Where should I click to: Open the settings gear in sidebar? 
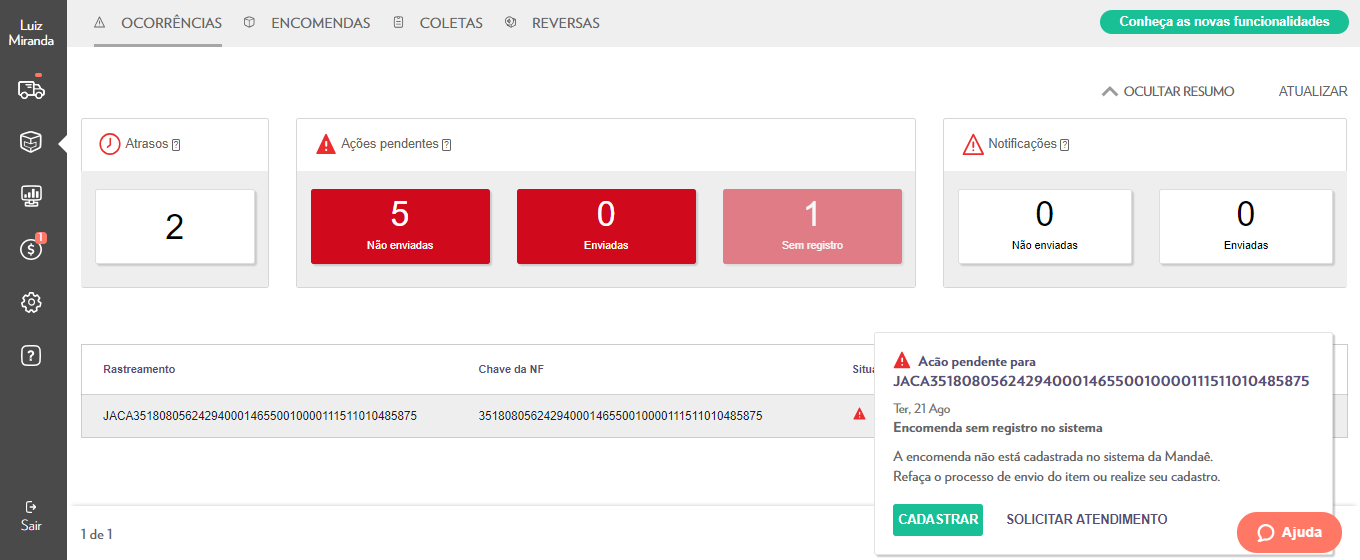coord(31,302)
